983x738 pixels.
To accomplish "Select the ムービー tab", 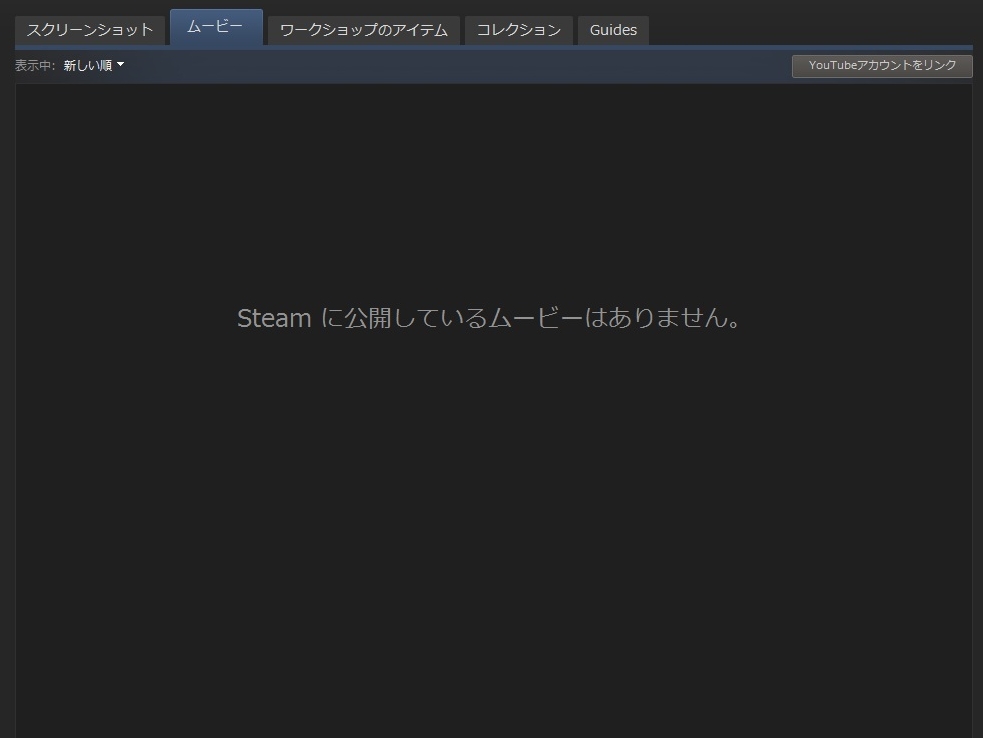I will point(216,27).
